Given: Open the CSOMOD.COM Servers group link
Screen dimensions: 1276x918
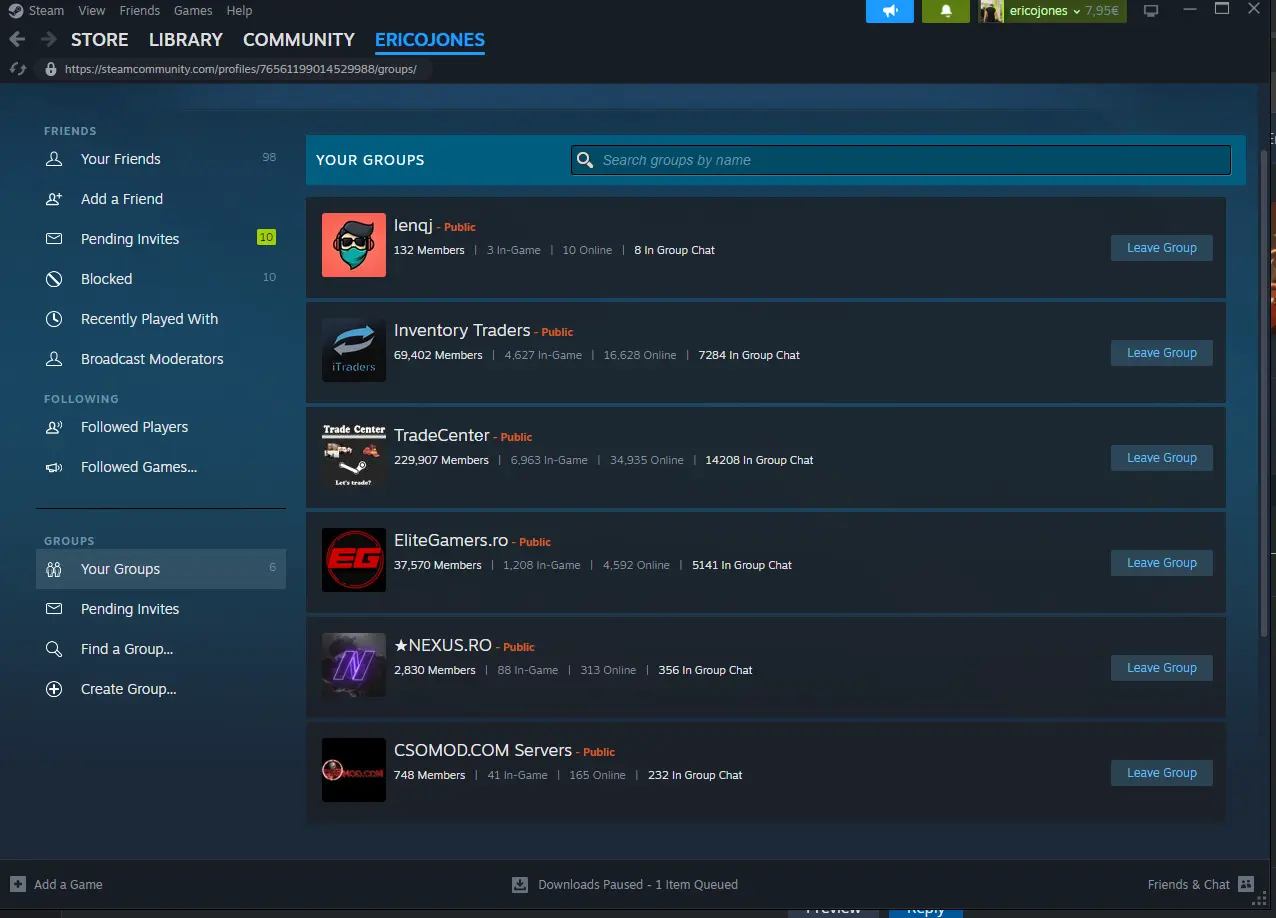Looking at the screenshot, I should [x=483, y=750].
